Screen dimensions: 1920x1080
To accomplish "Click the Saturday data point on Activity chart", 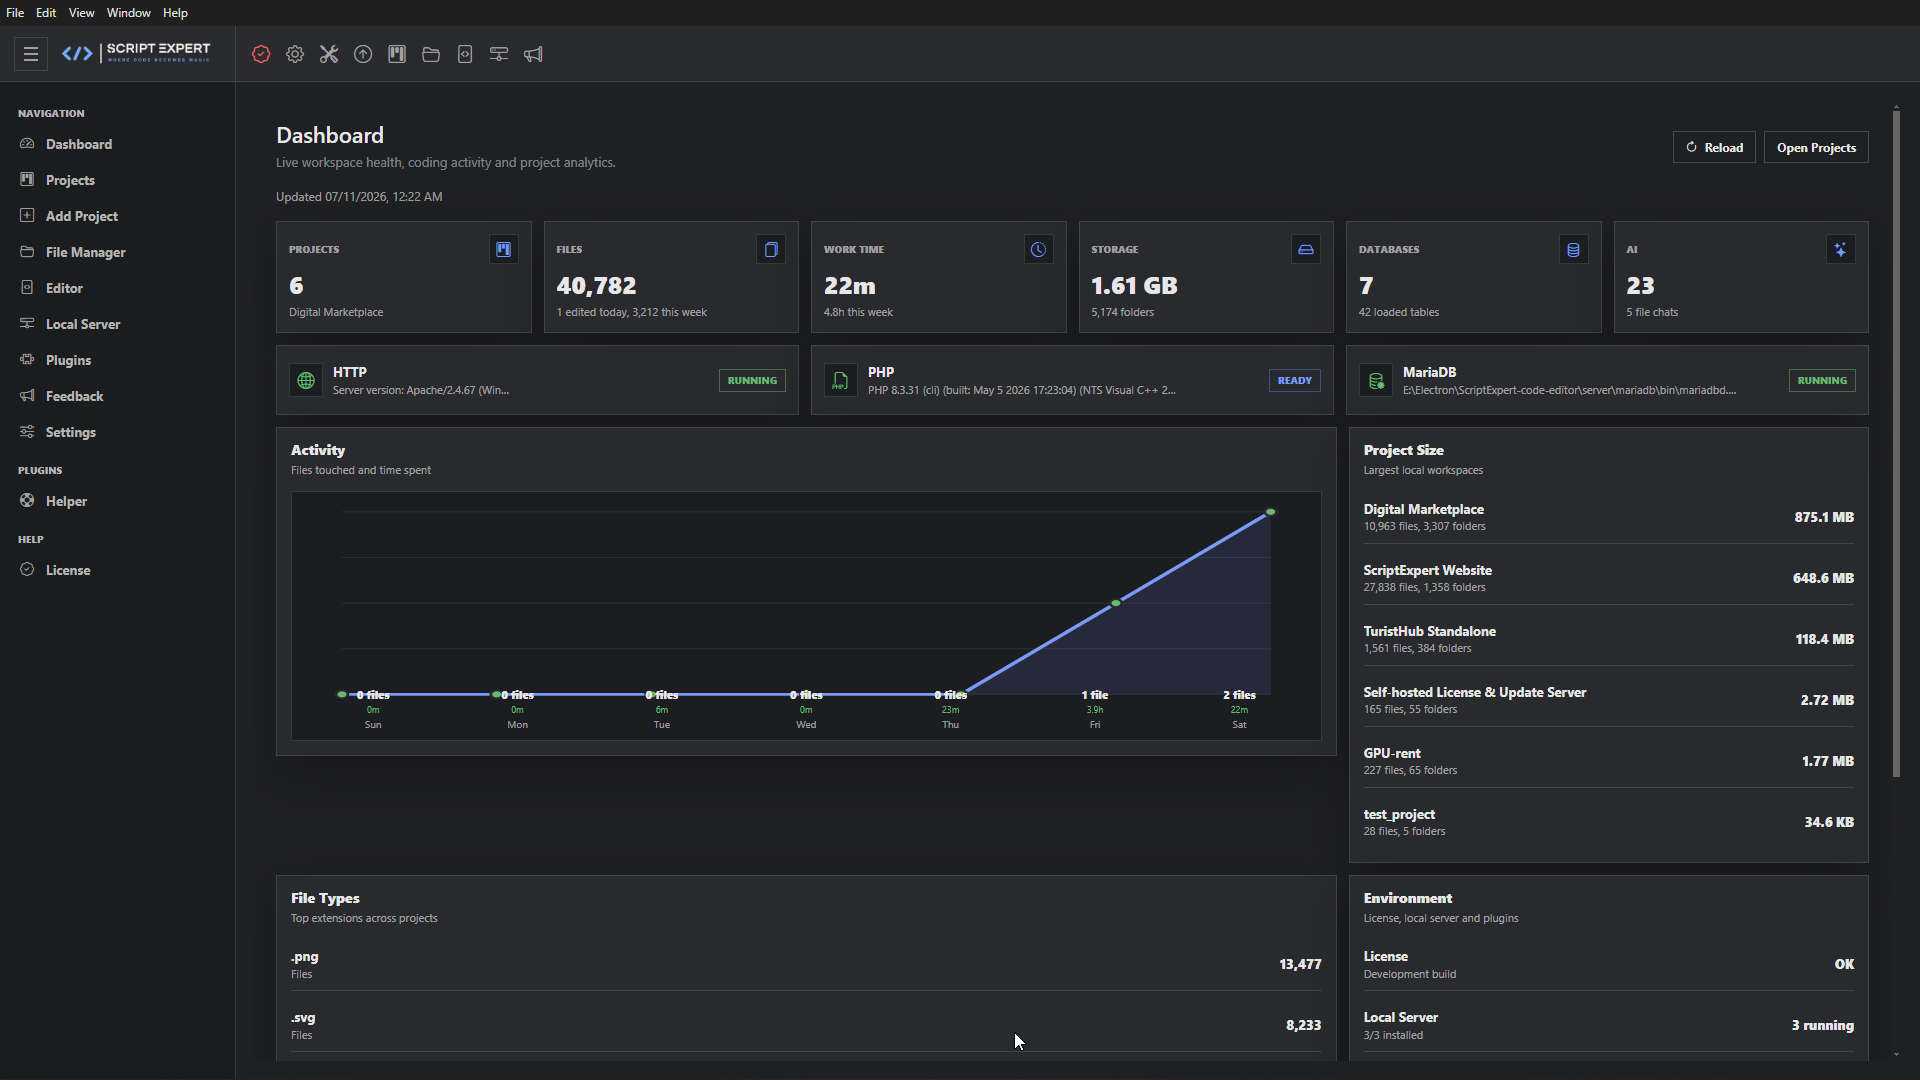I will click(x=1270, y=512).
